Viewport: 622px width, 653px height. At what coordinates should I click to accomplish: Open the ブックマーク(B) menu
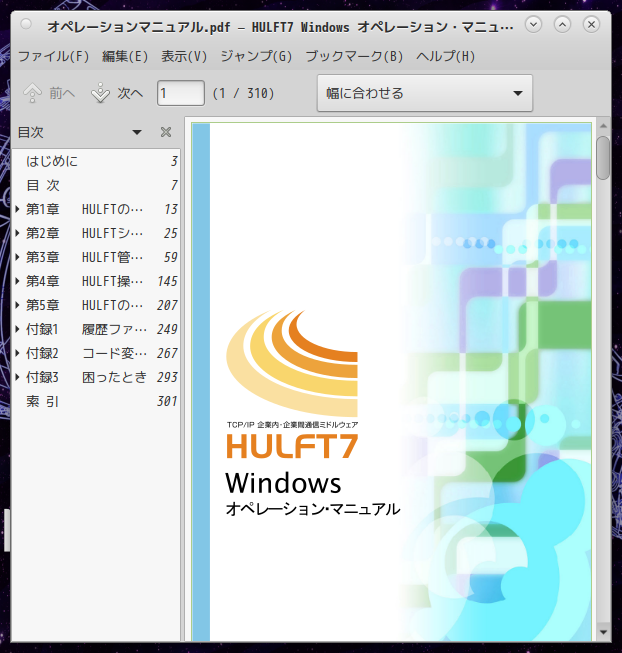click(354, 56)
